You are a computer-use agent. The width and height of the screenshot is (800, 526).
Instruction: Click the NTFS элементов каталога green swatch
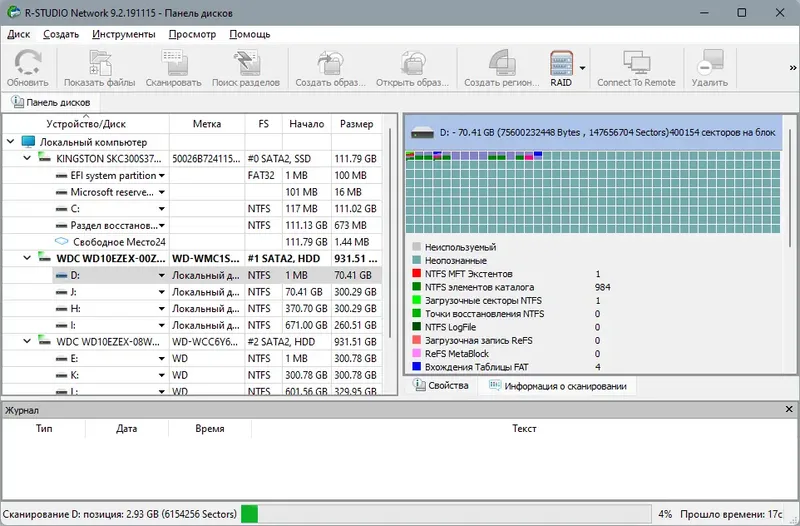416,287
